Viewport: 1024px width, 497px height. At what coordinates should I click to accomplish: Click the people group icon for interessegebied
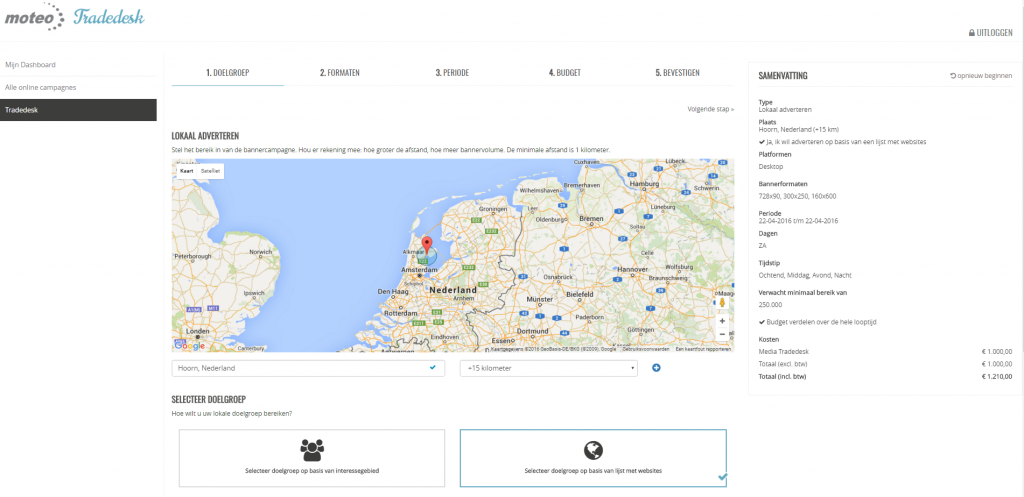pos(312,449)
